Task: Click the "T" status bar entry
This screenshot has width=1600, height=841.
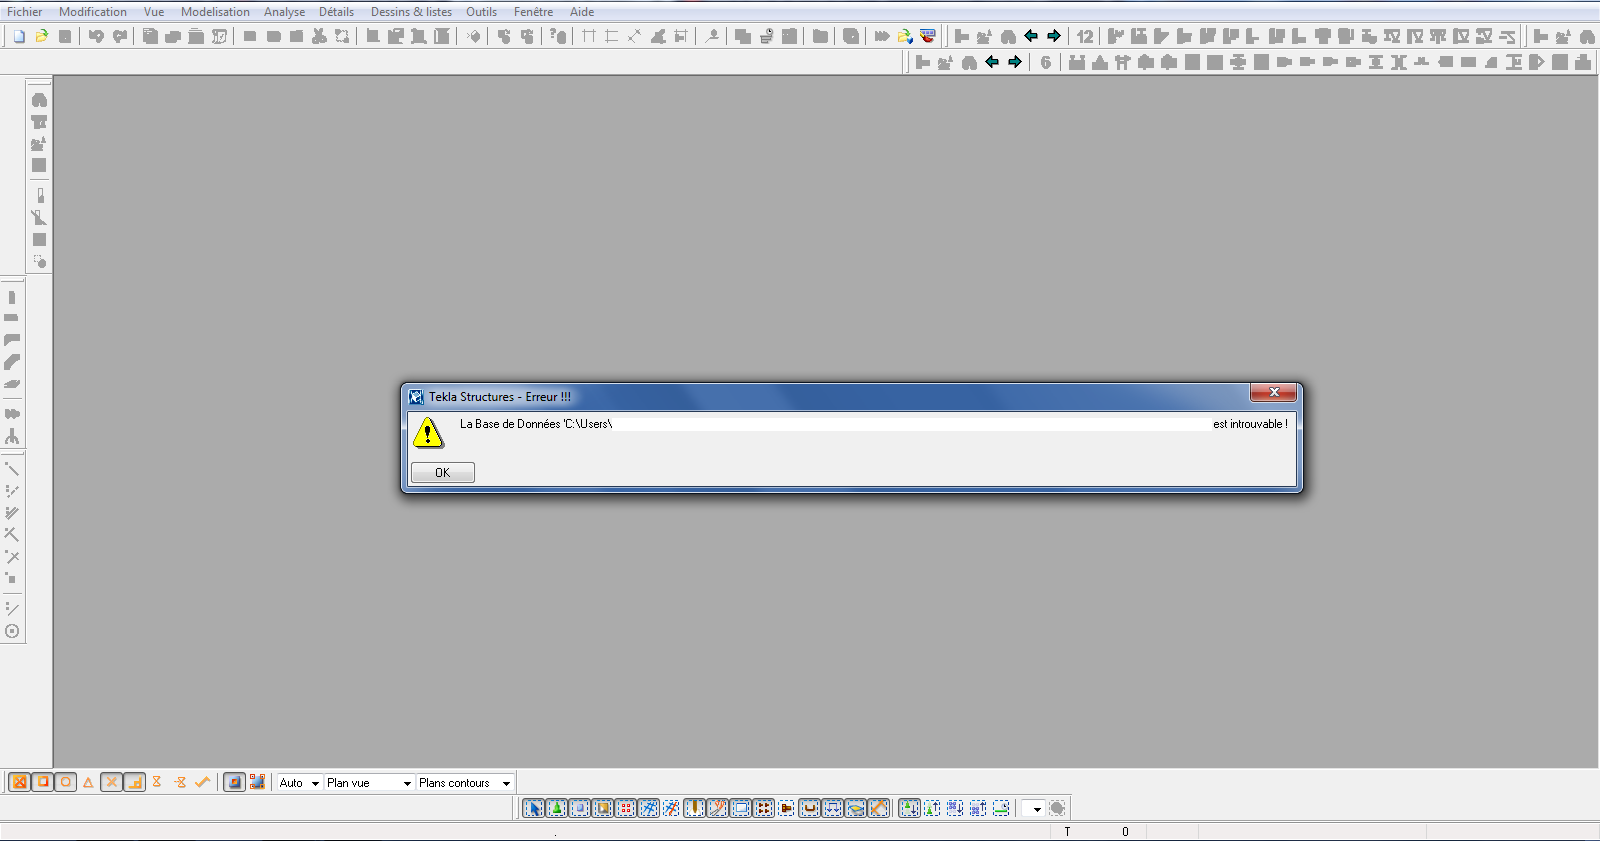Action: click(1067, 832)
